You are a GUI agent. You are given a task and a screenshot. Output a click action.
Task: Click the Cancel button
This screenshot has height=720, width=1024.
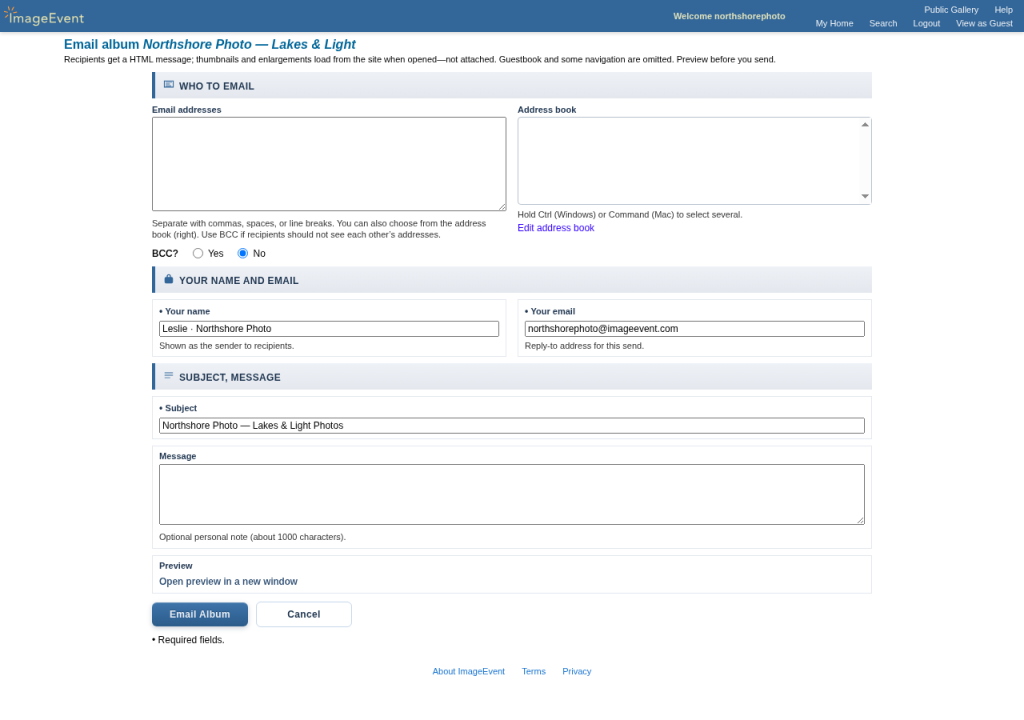click(304, 614)
